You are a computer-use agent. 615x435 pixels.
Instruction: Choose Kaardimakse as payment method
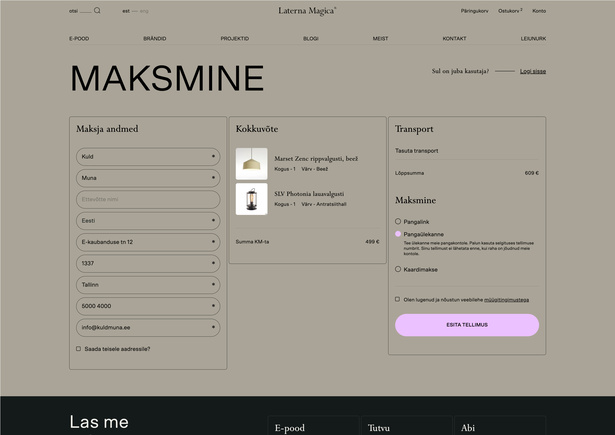tap(398, 268)
